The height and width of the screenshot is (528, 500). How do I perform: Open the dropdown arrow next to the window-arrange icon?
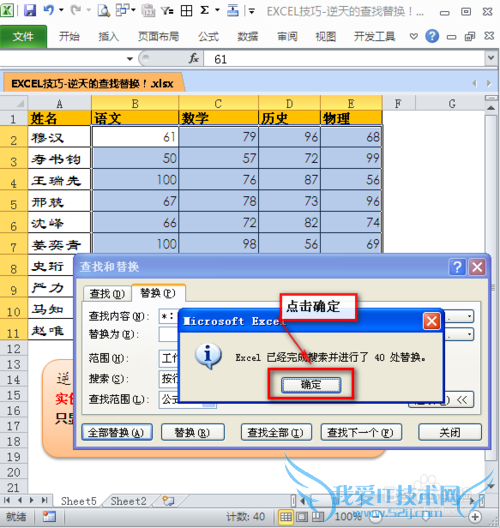click(133, 10)
